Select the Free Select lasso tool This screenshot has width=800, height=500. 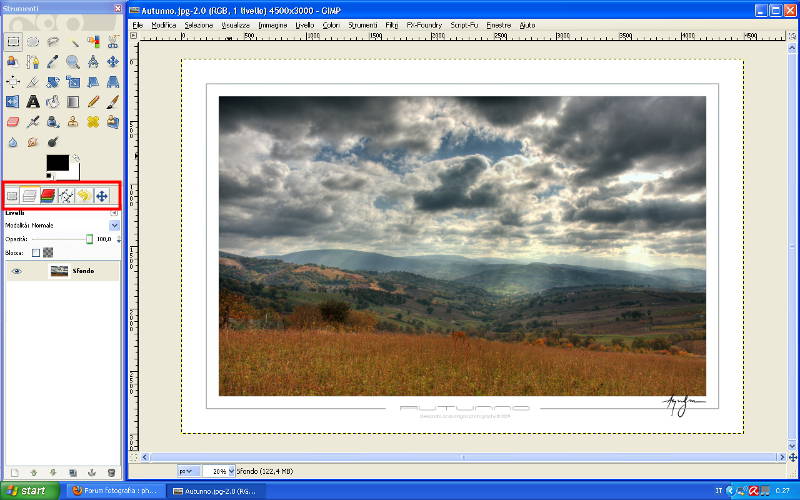[53, 42]
